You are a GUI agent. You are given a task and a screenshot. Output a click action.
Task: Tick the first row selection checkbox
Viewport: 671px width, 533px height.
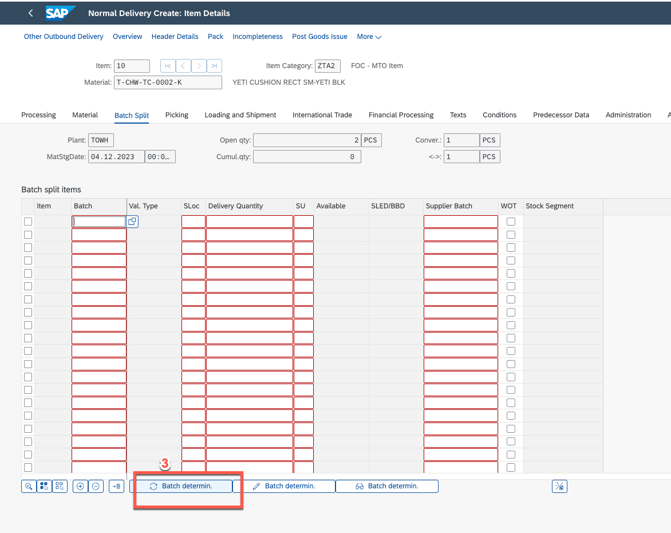[28, 222]
